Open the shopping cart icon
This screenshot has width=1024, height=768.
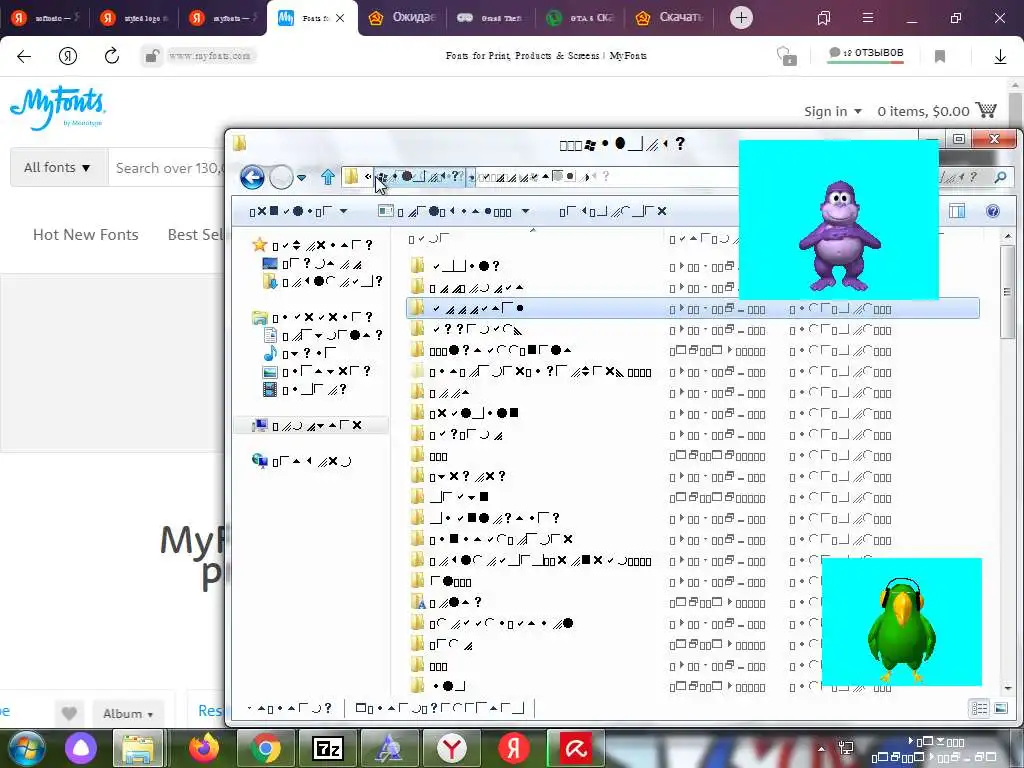pyautogui.click(x=986, y=110)
